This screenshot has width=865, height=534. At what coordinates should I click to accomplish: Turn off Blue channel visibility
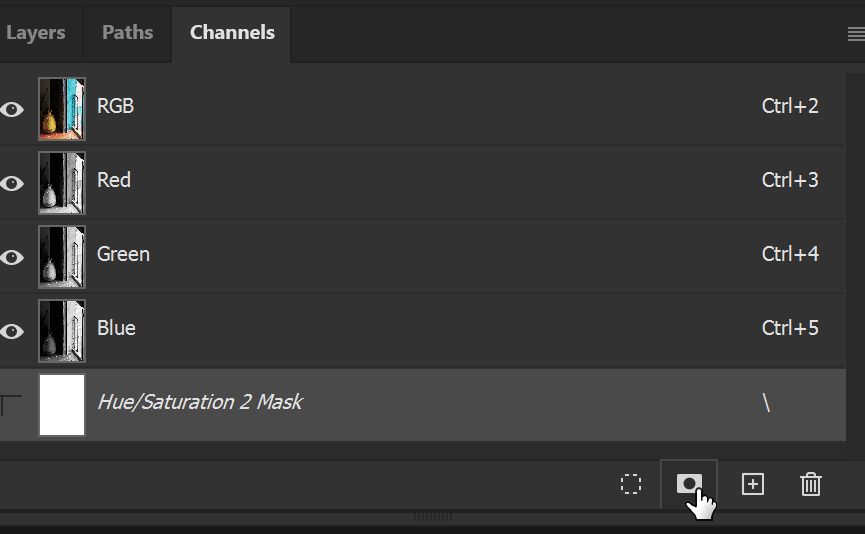tap(12, 331)
